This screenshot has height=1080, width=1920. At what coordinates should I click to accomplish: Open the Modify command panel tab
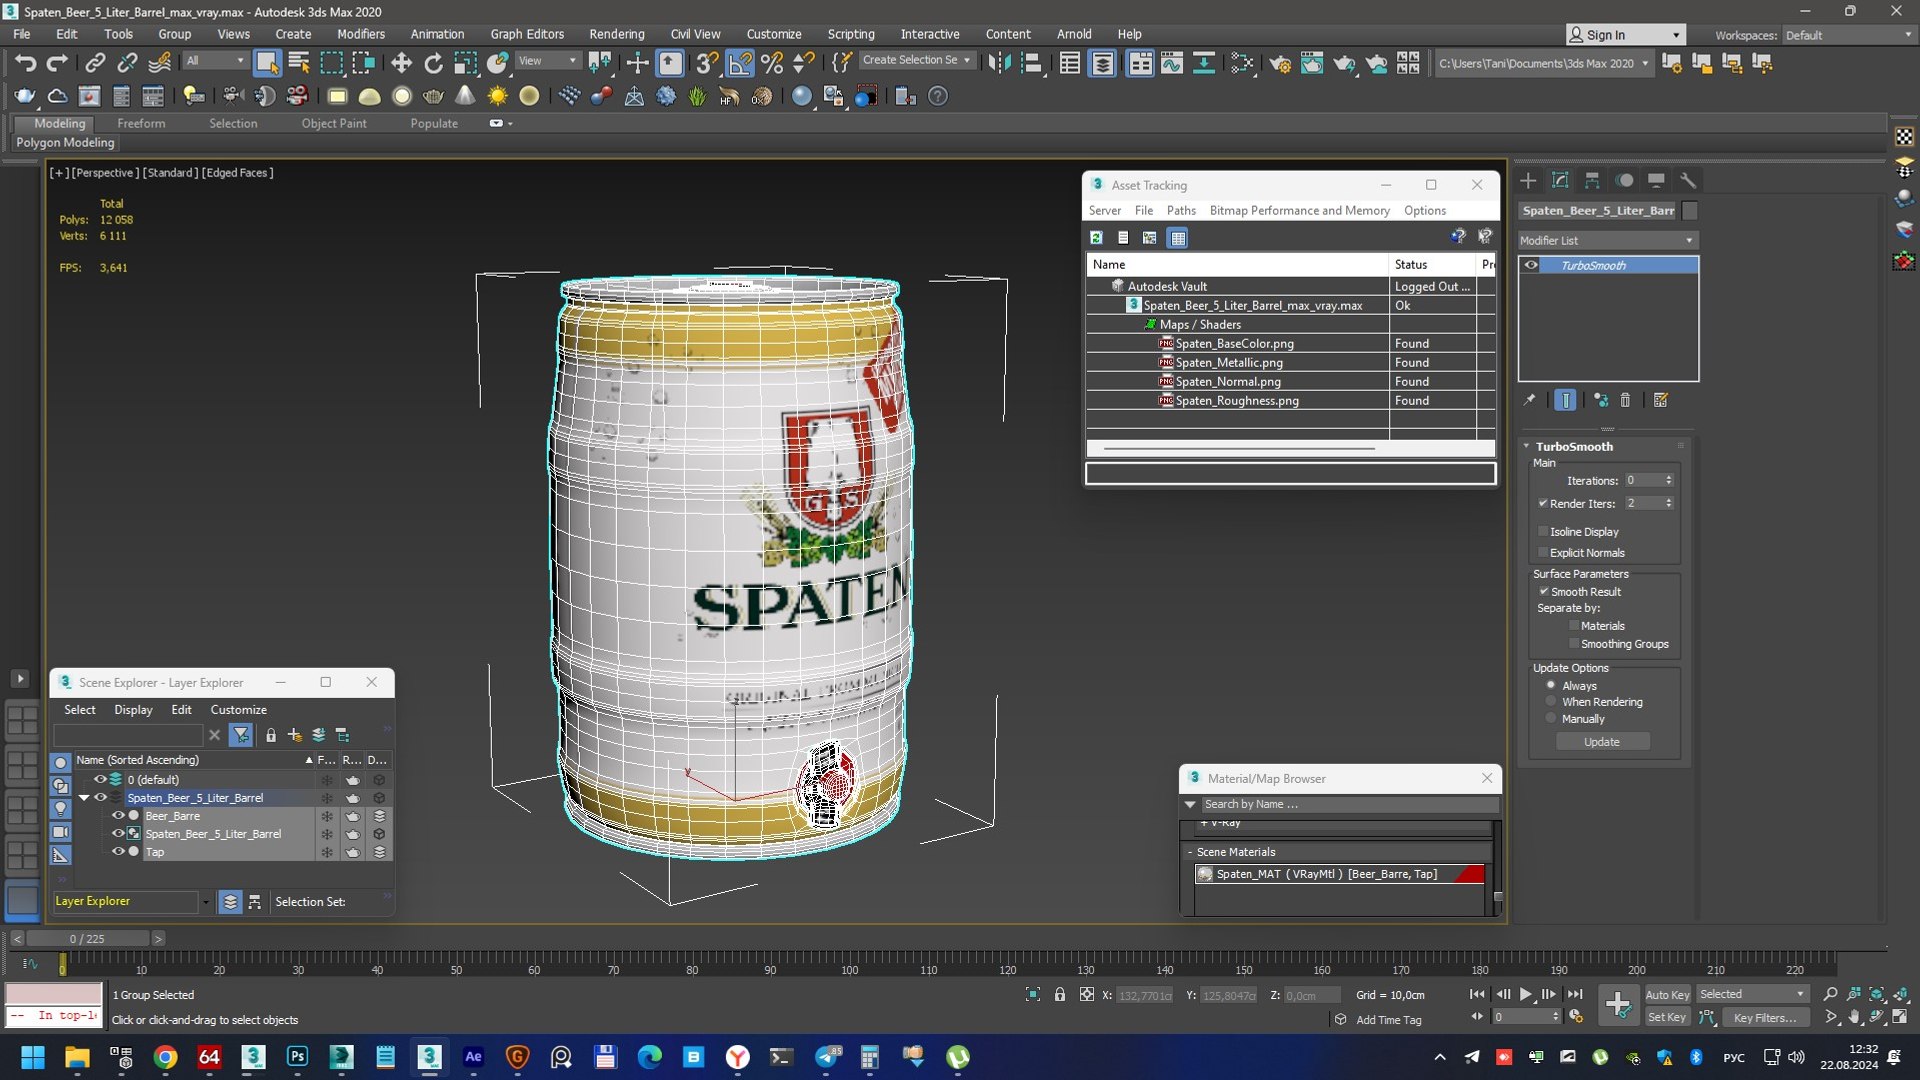pos(1560,181)
